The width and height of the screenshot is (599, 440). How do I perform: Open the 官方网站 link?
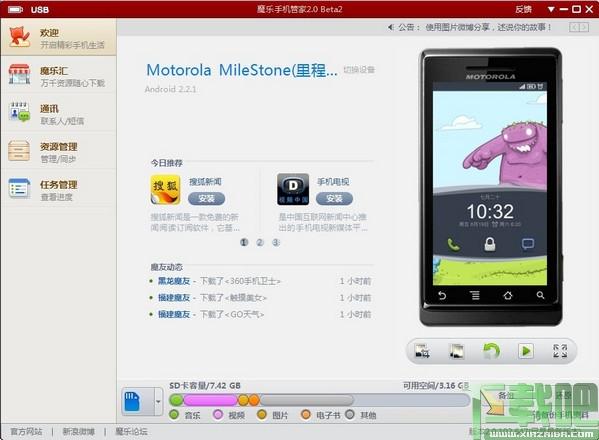[x=26, y=432]
